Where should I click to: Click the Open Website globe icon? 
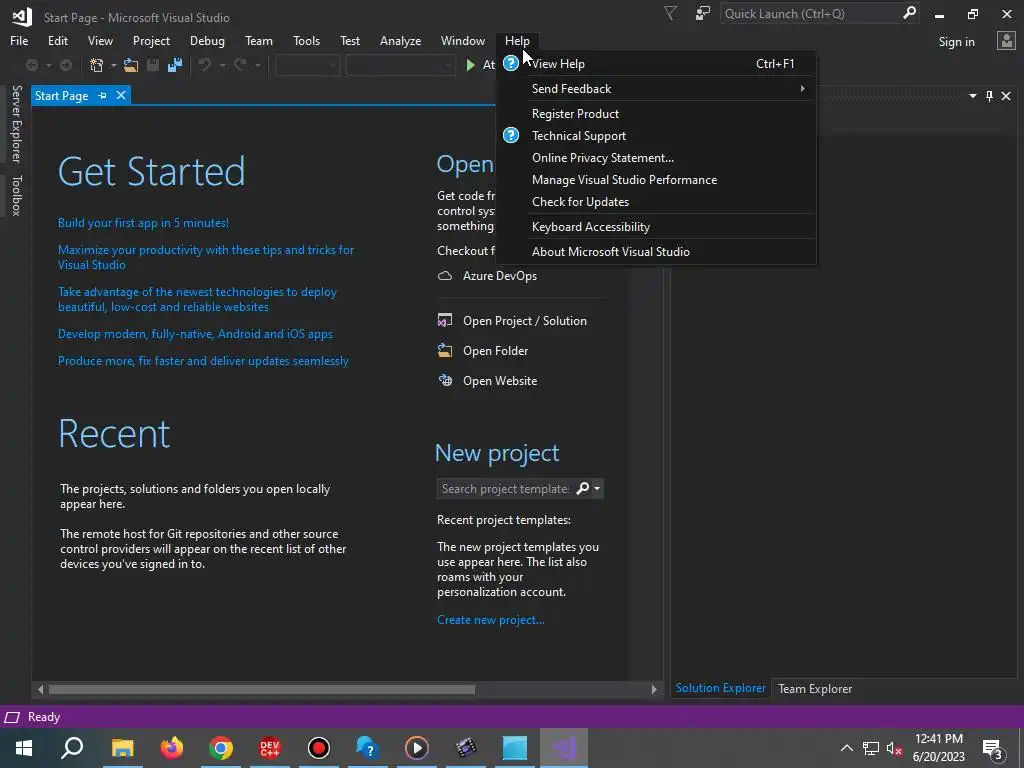445,381
